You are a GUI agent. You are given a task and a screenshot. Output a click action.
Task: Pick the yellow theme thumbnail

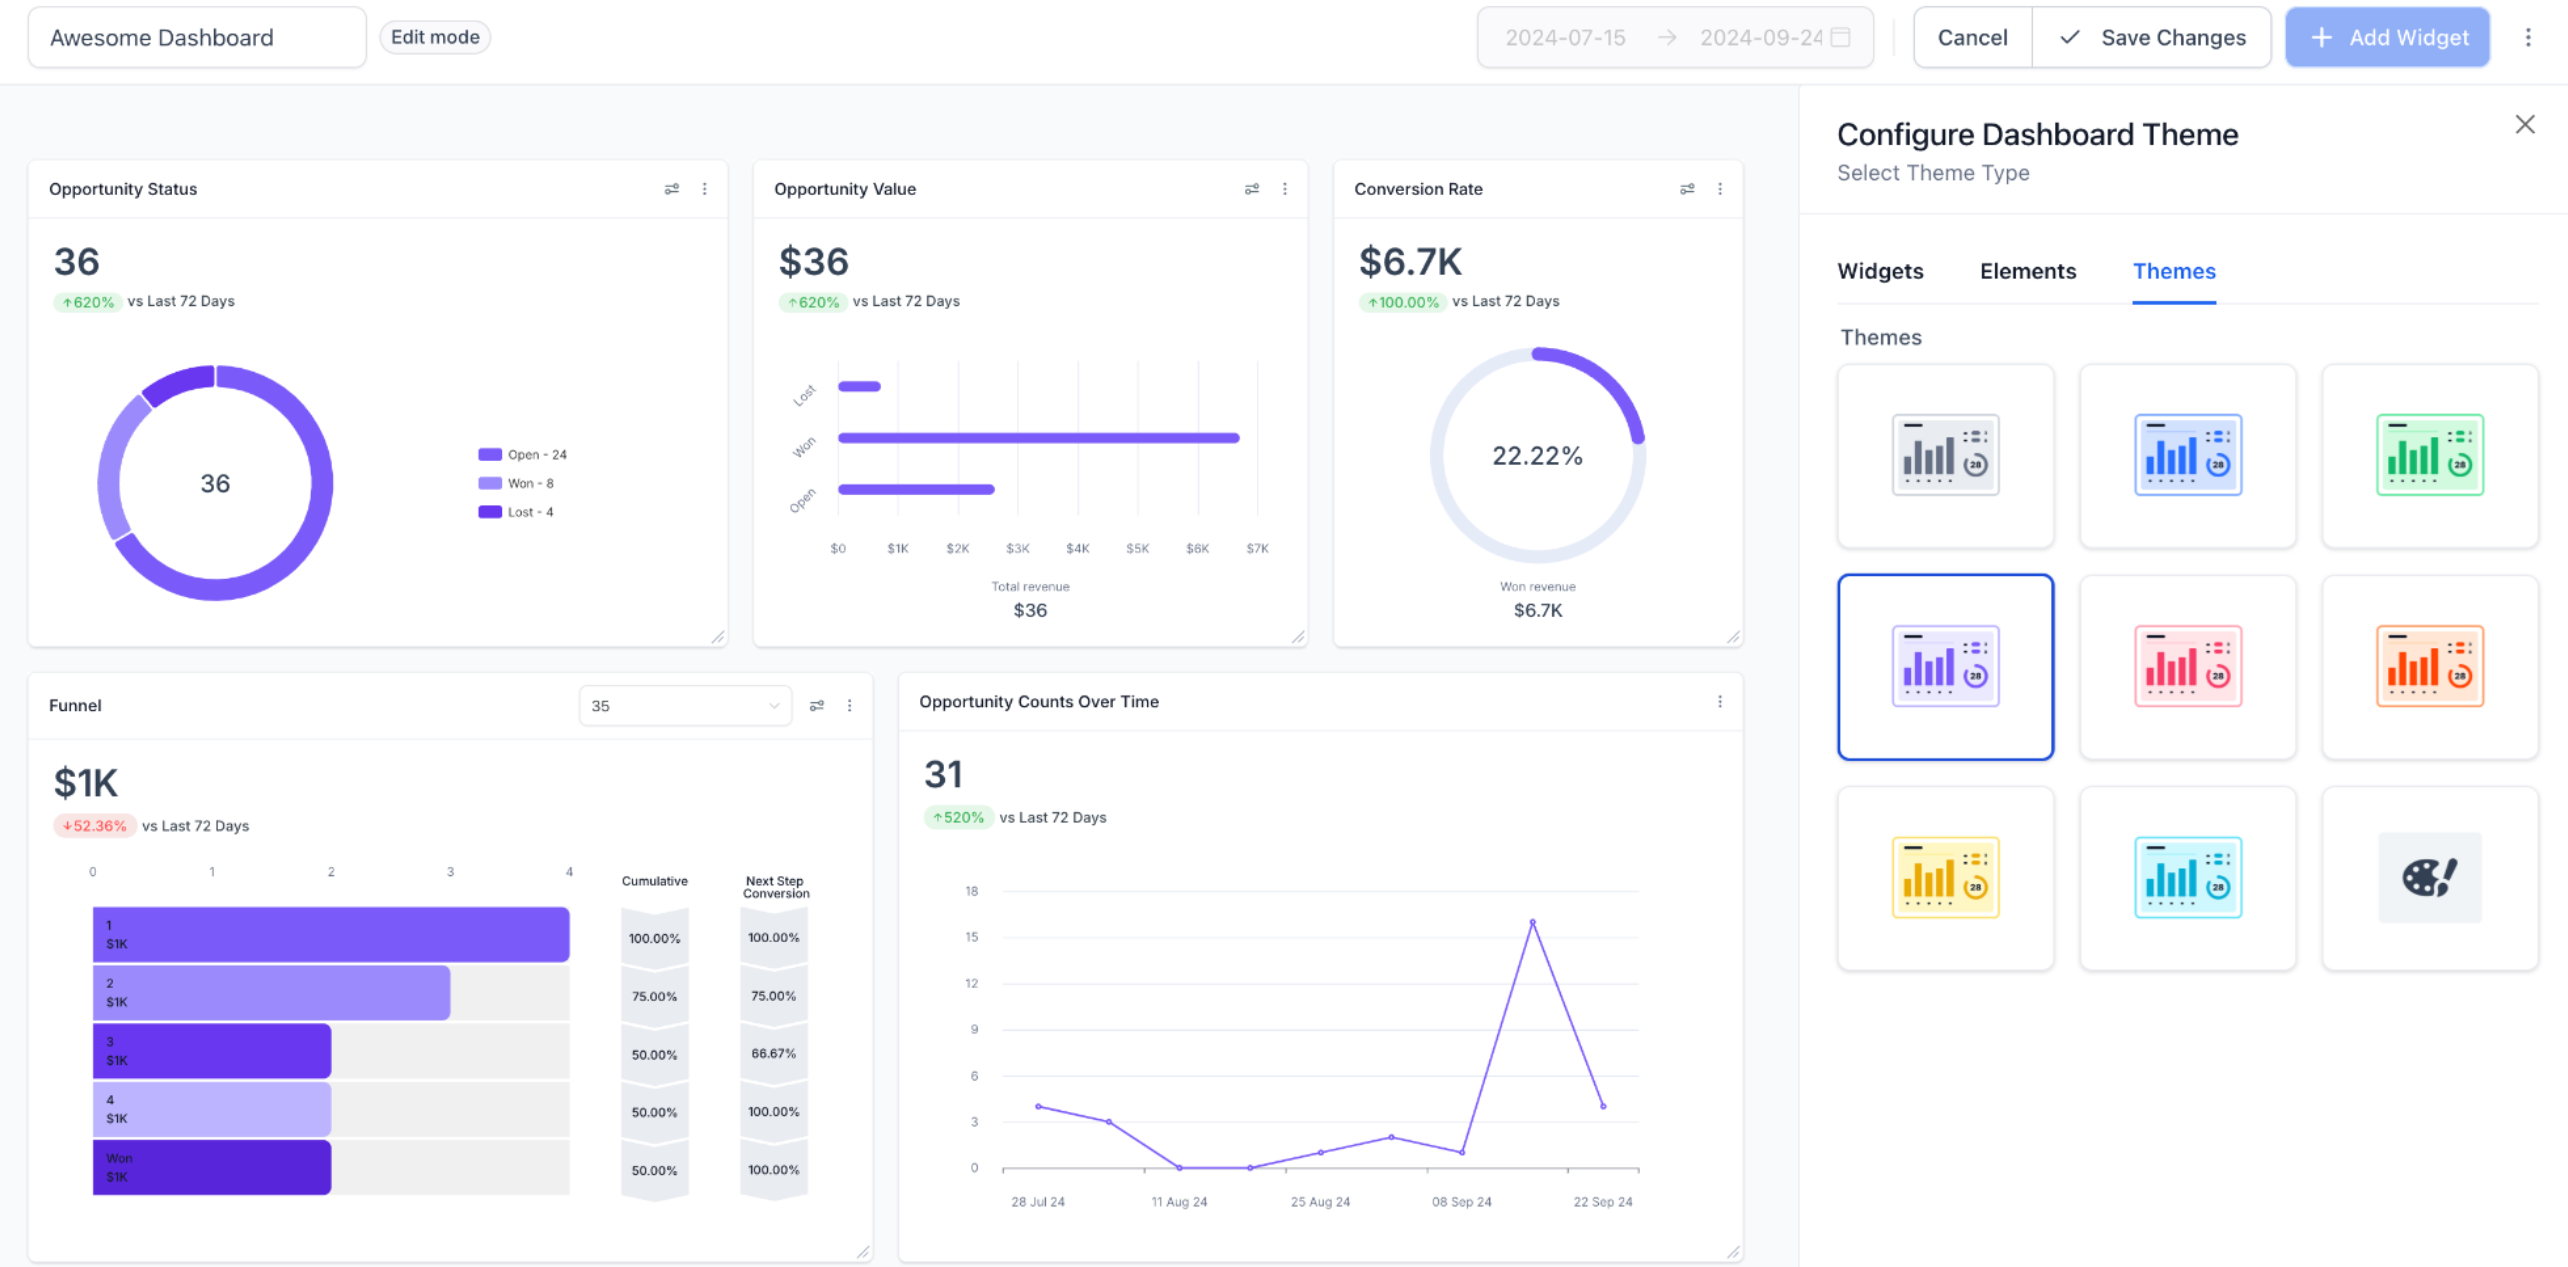(x=1945, y=878)
